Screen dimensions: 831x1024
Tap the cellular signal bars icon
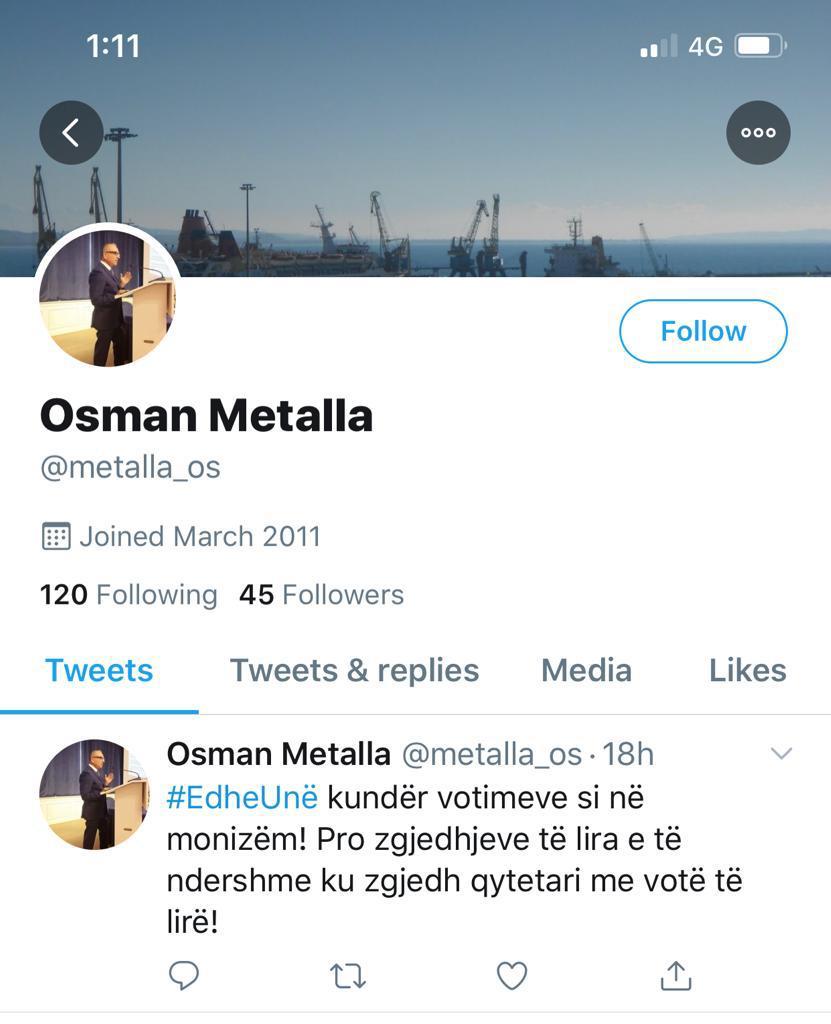[658, 46]
